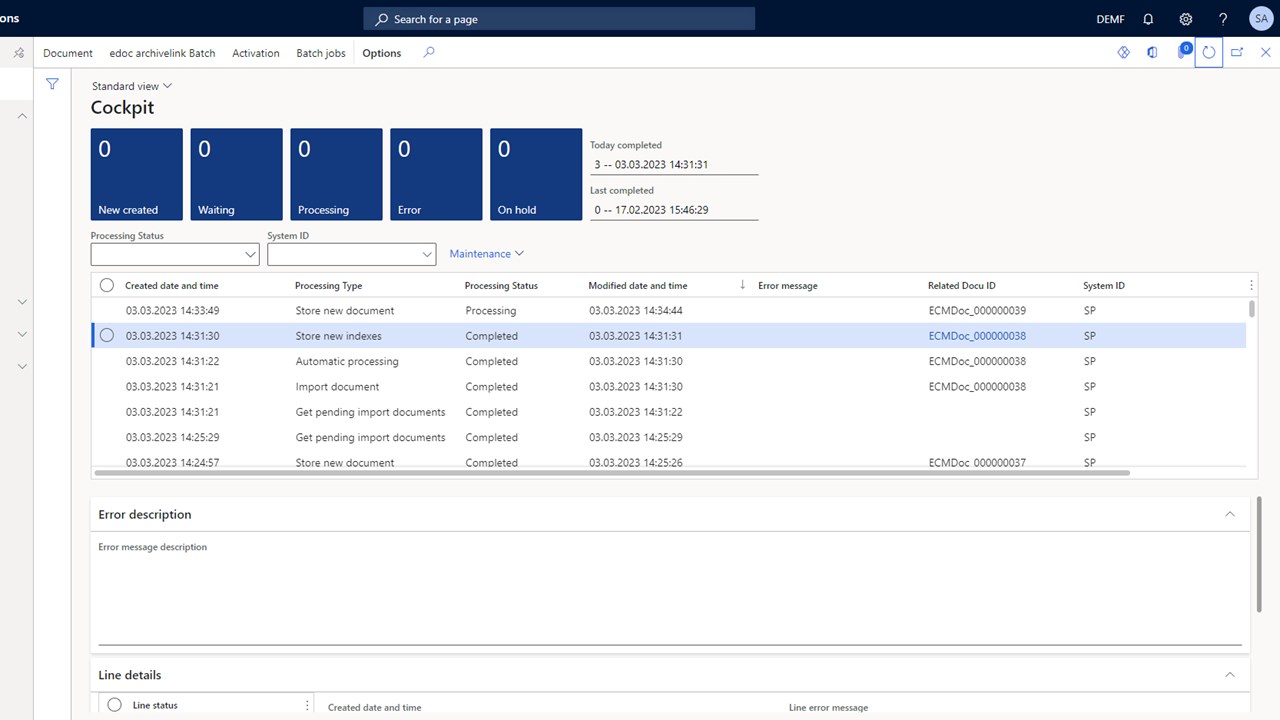Click the Error message description field
The image size is (1280, 720).
click(670, 600)
